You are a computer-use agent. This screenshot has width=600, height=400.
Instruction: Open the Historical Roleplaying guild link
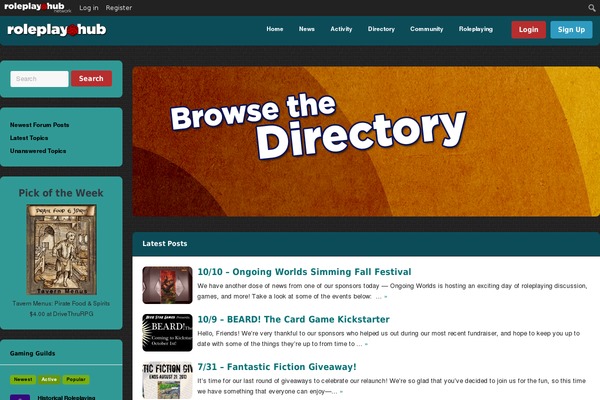[66, 397]
